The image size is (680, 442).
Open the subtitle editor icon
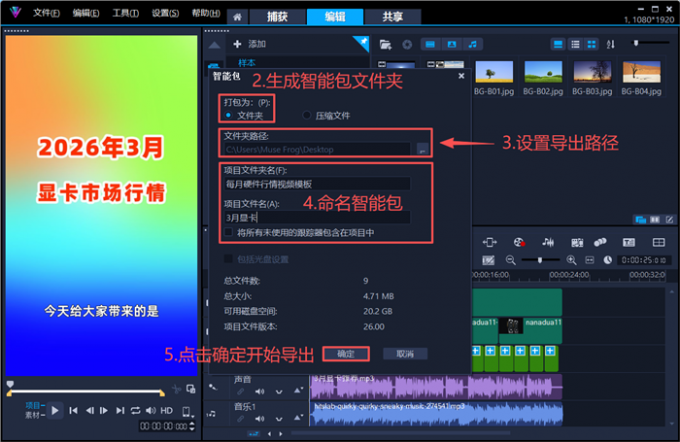point(629,242)
